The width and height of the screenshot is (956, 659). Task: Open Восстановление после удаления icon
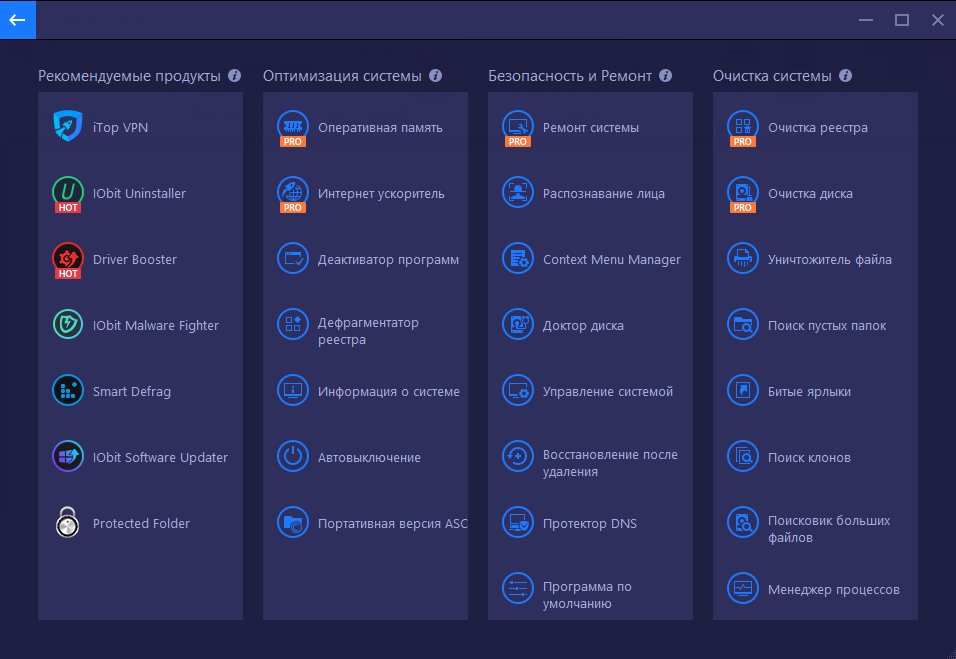[518, 456]
